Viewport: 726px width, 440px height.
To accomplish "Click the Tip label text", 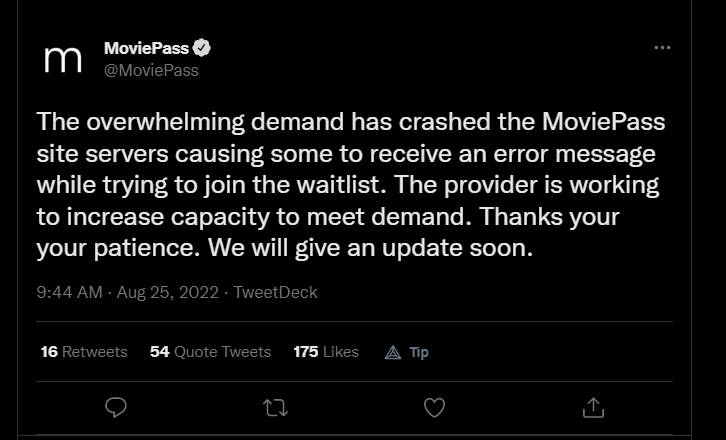I will [419, 352].
